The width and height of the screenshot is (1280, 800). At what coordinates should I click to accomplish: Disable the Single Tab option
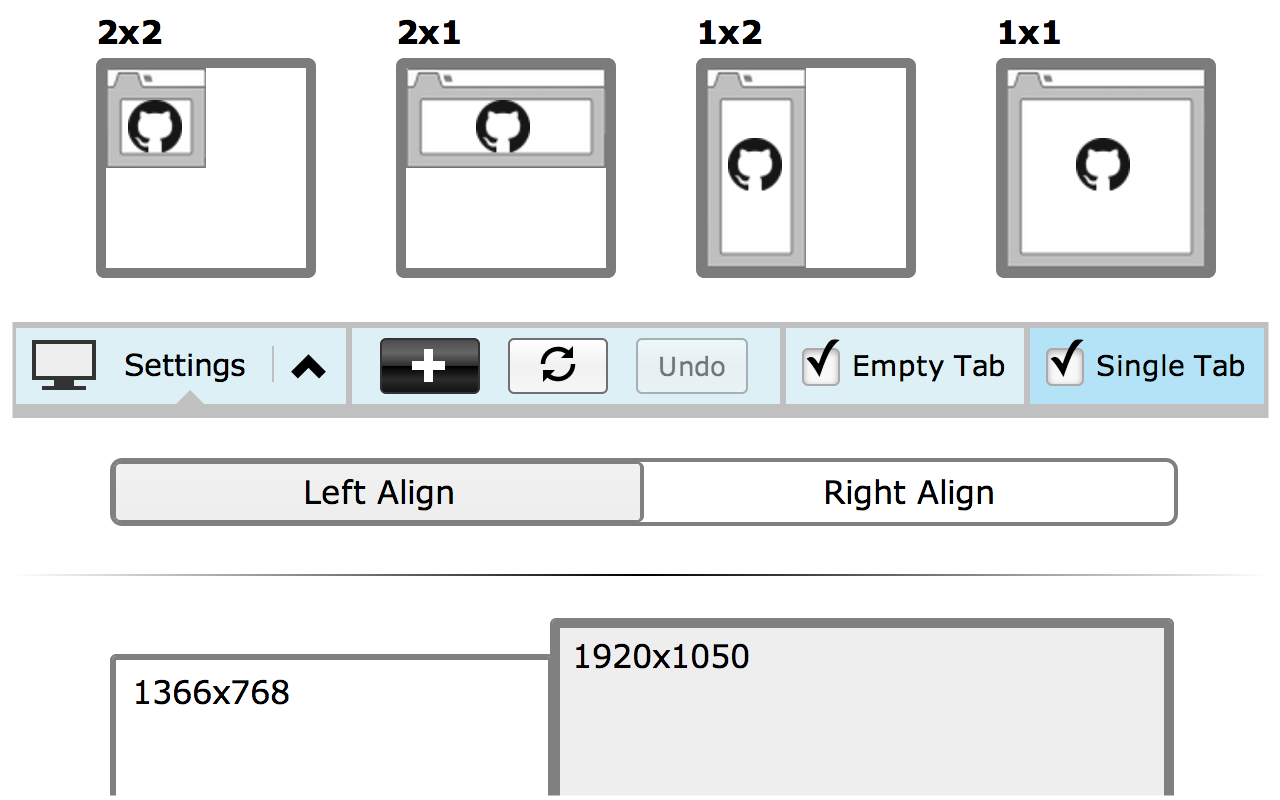click(x=1065, y=366)
